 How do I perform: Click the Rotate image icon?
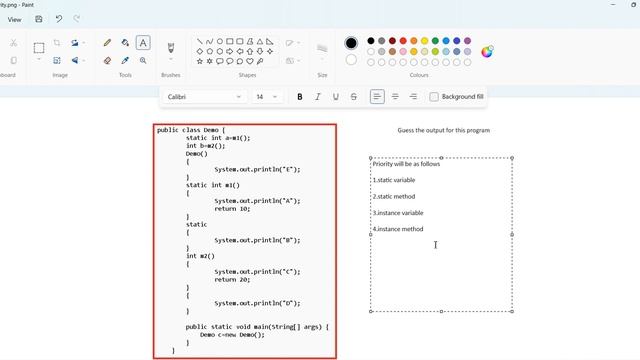click(x=75, y=42)
